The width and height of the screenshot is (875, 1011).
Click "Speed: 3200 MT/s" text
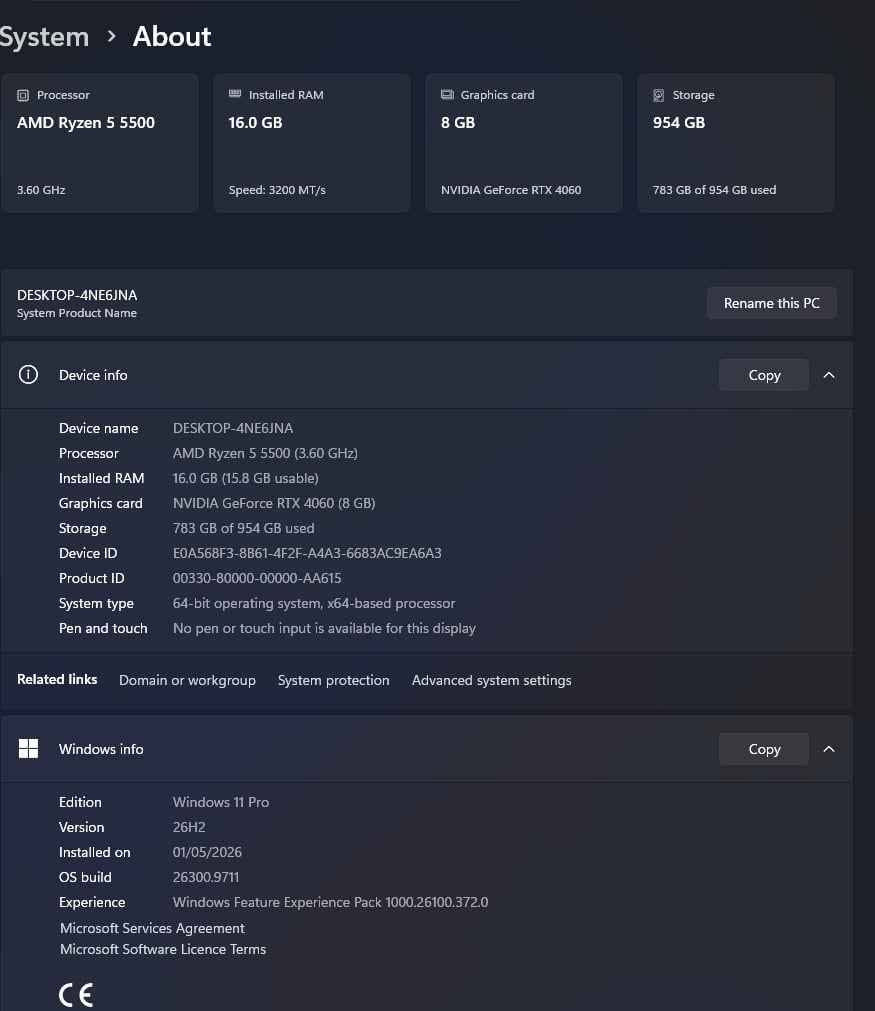(x=277, y=190)
